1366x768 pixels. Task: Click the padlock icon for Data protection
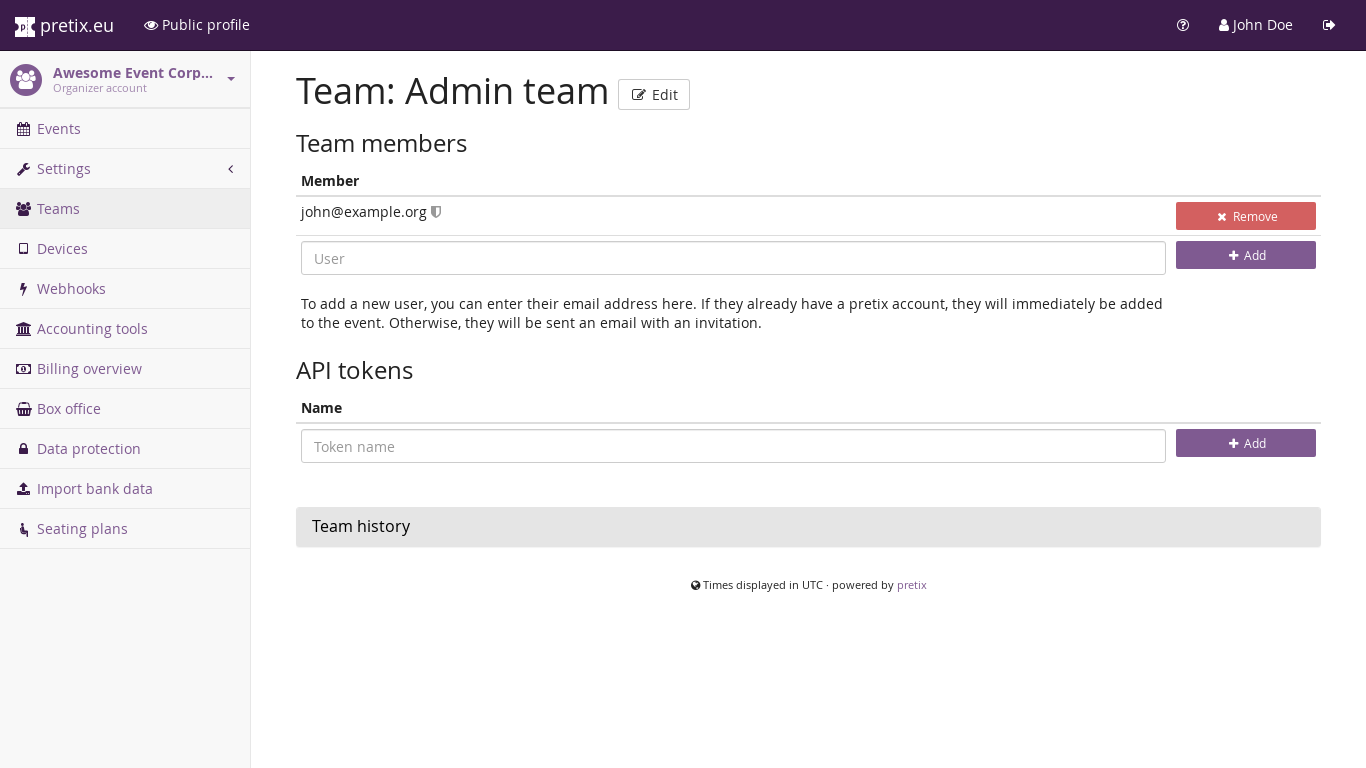[x=23, y=449]
